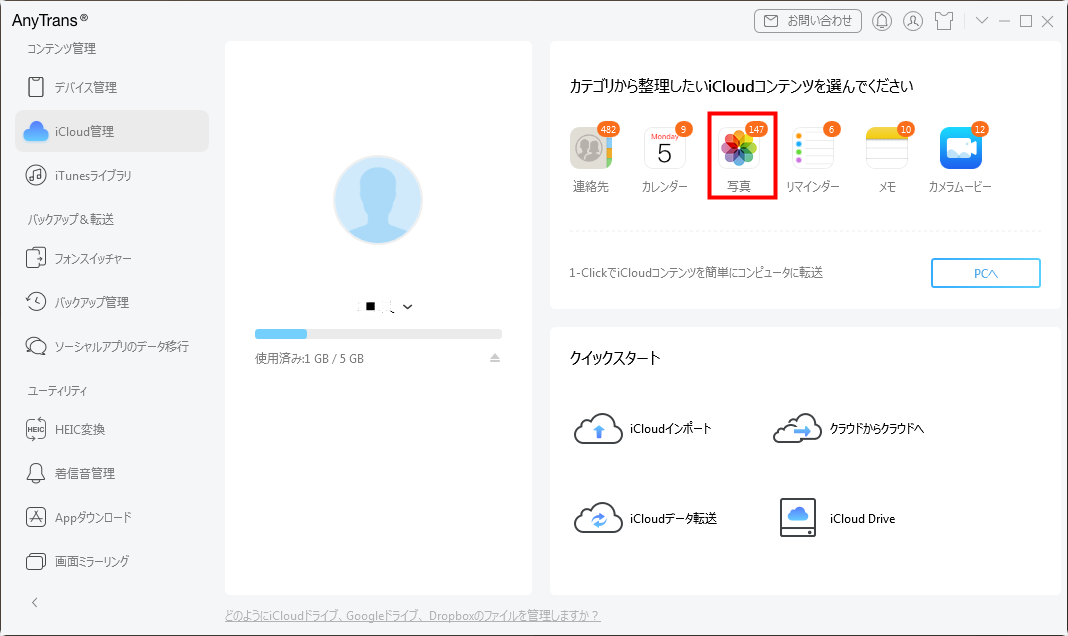Open notifications bell icon
Viewport: 1068px width, 636px height.
click(882, 21)
